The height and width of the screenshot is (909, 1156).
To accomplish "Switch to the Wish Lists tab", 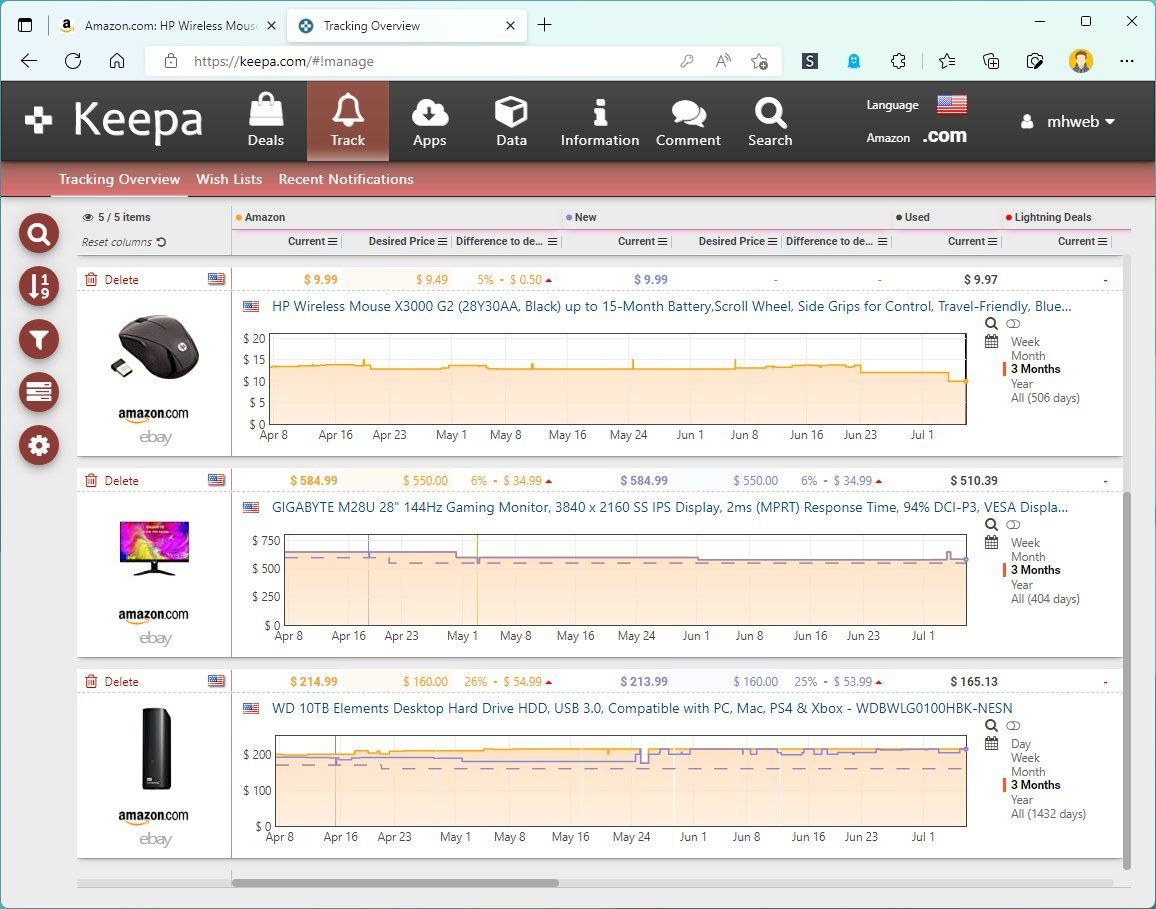I will point(229,179).
